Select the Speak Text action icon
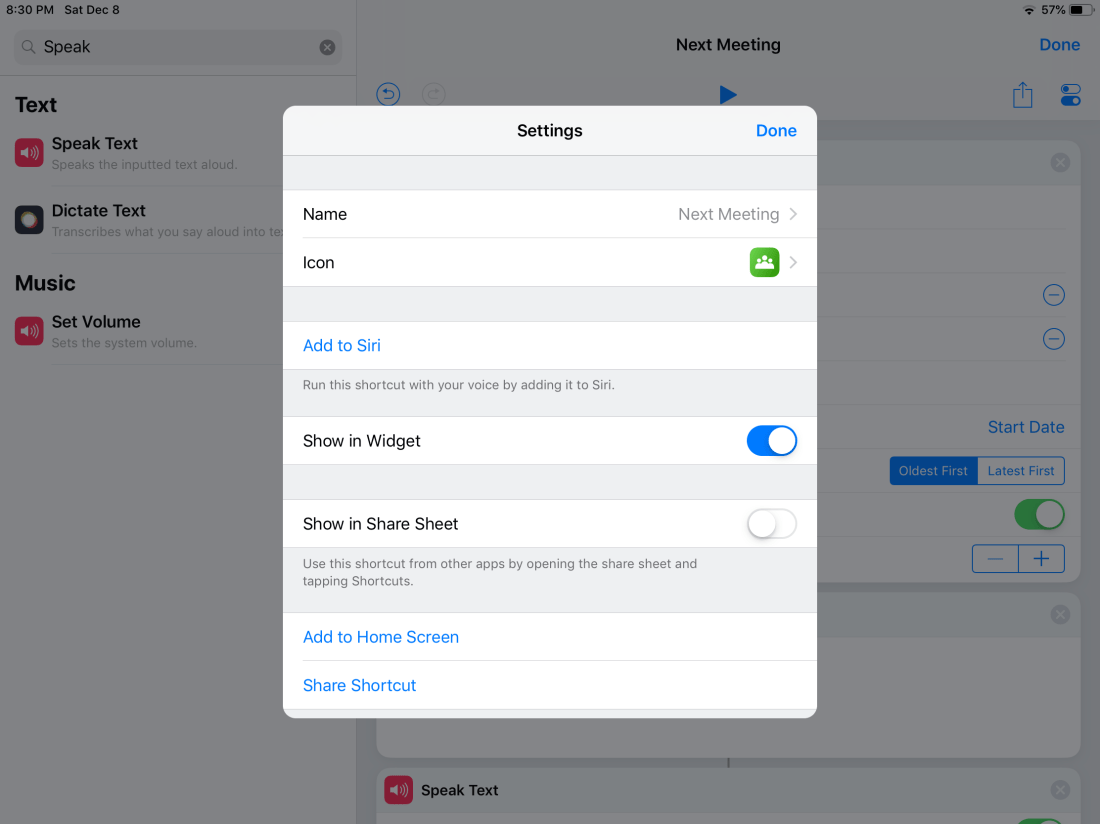Image resolution: width=1100 pixels, height=824 pixels. coord(29,153)
